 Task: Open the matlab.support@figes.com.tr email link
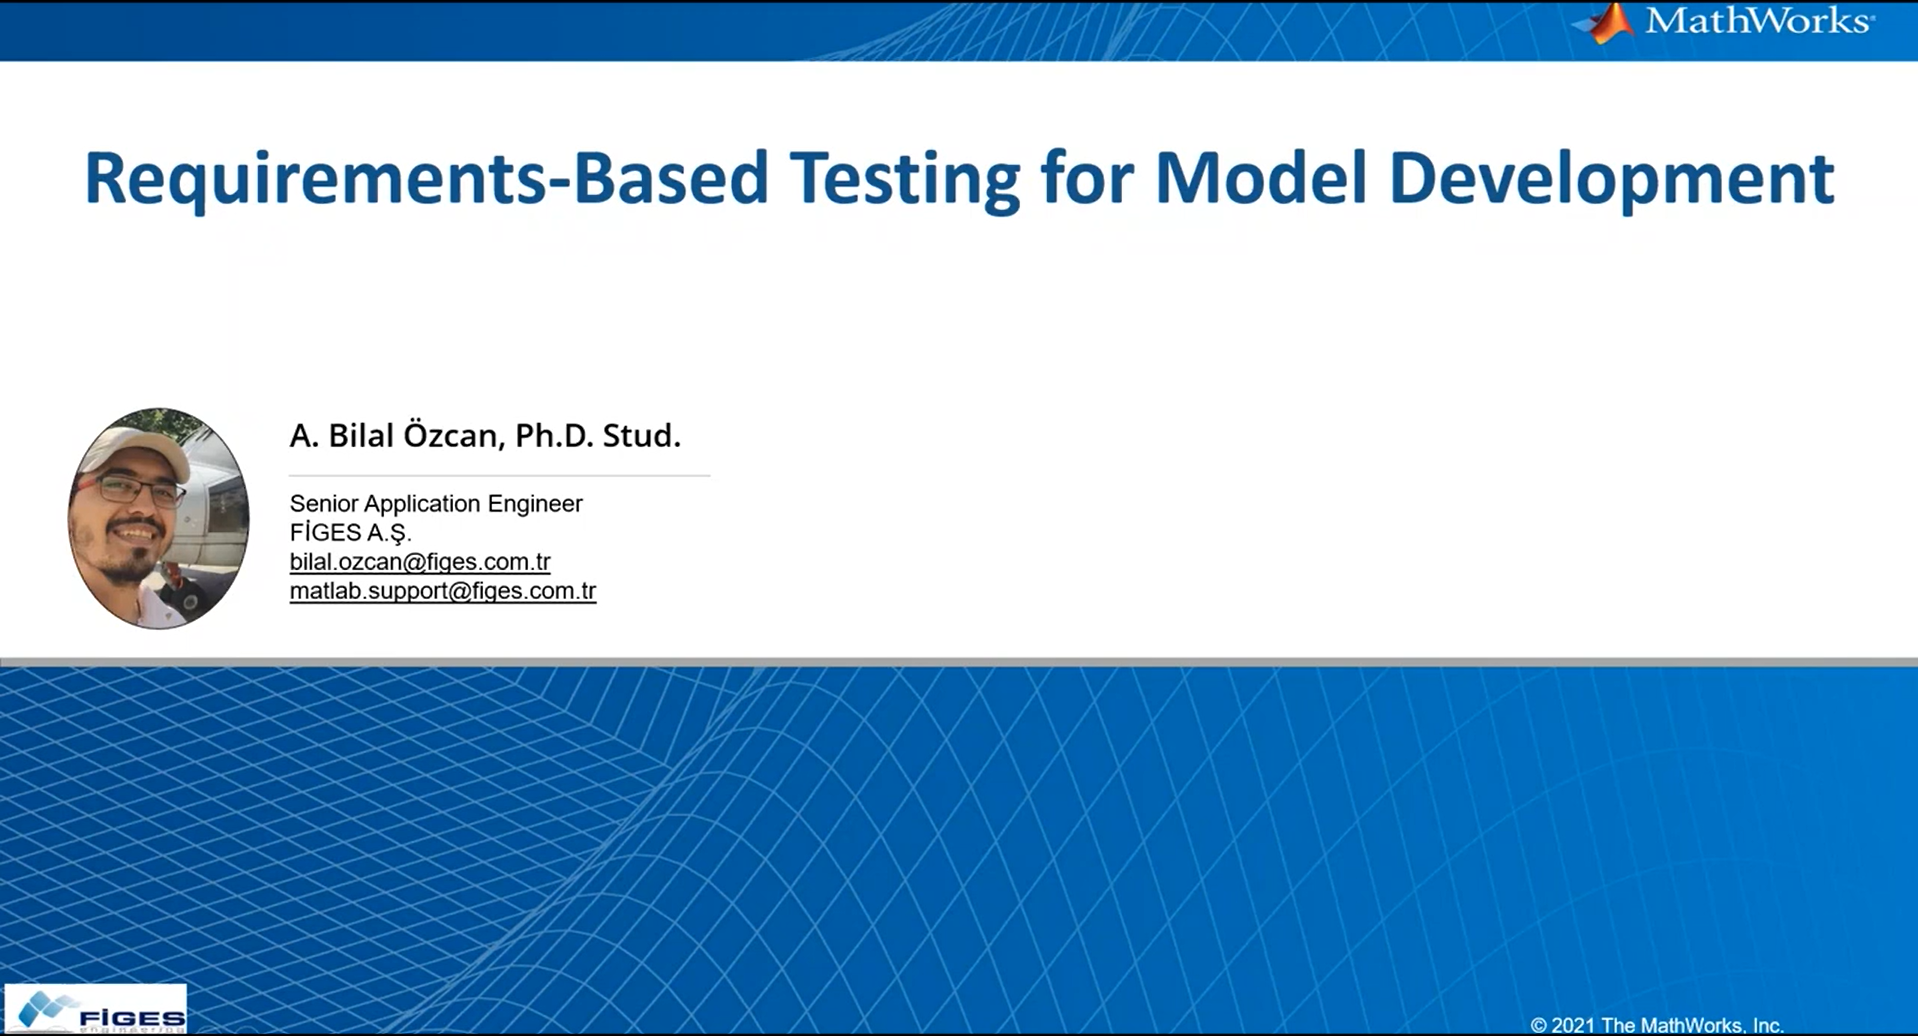(443, 591)
